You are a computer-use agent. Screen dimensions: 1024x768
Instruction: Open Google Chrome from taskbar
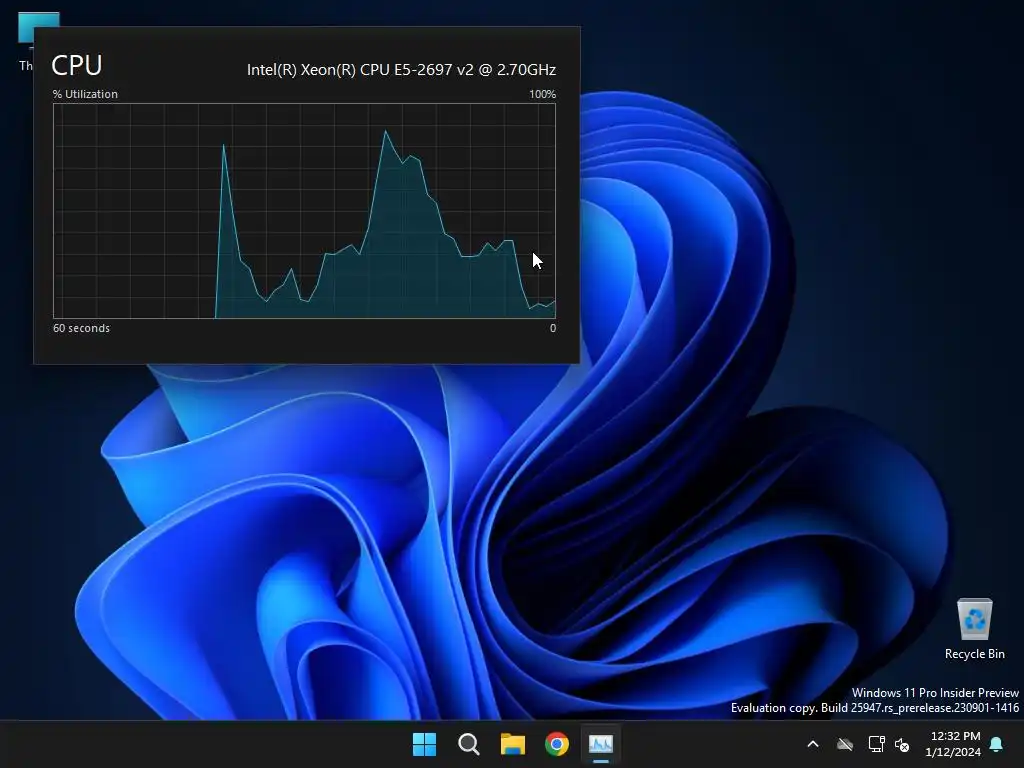tap(557, 744)
